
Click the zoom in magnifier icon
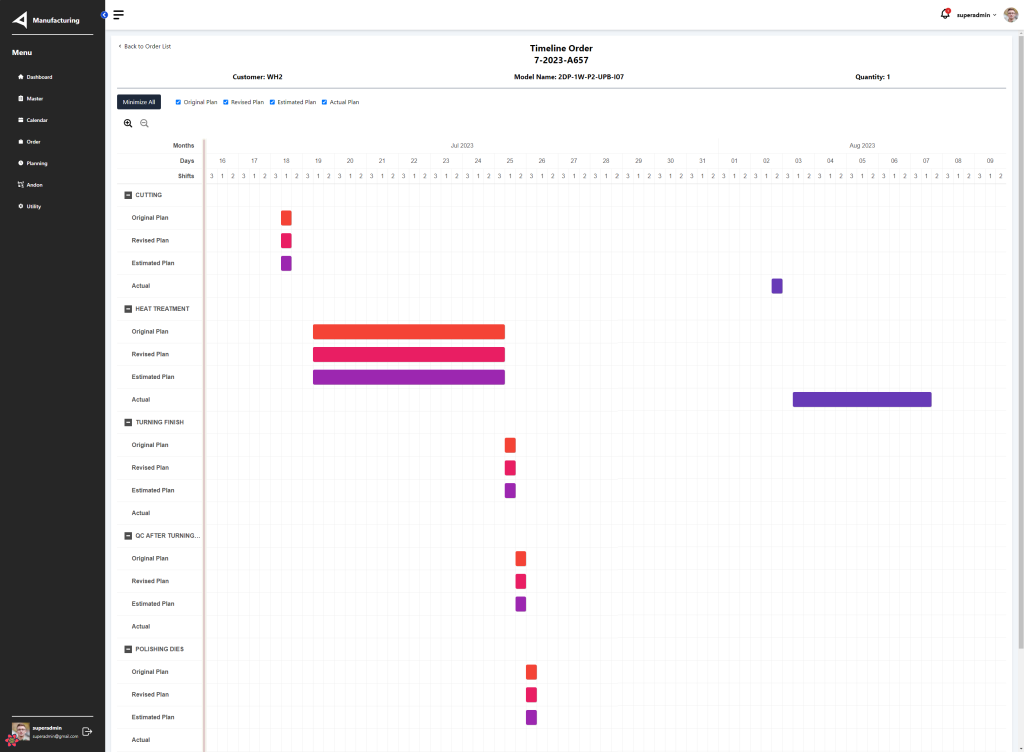click(x=128, y=123)
